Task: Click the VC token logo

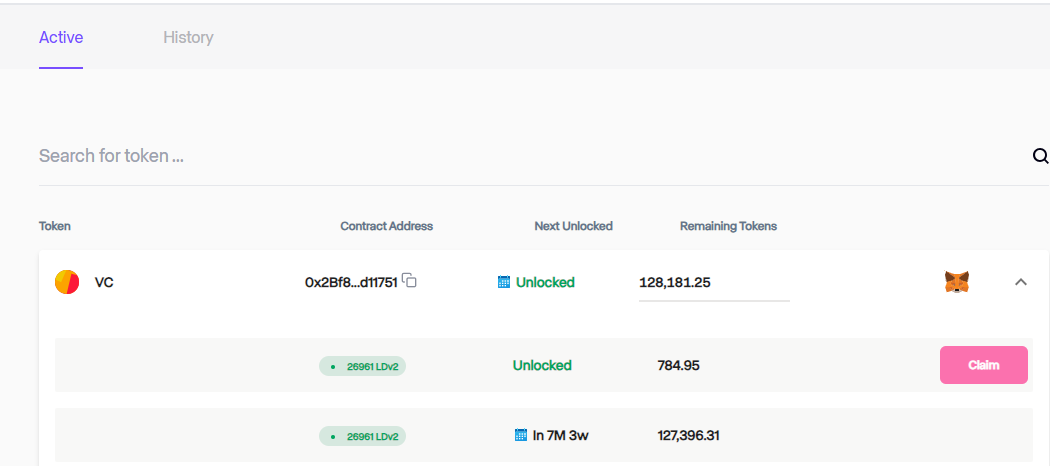Action: (67, 282)
